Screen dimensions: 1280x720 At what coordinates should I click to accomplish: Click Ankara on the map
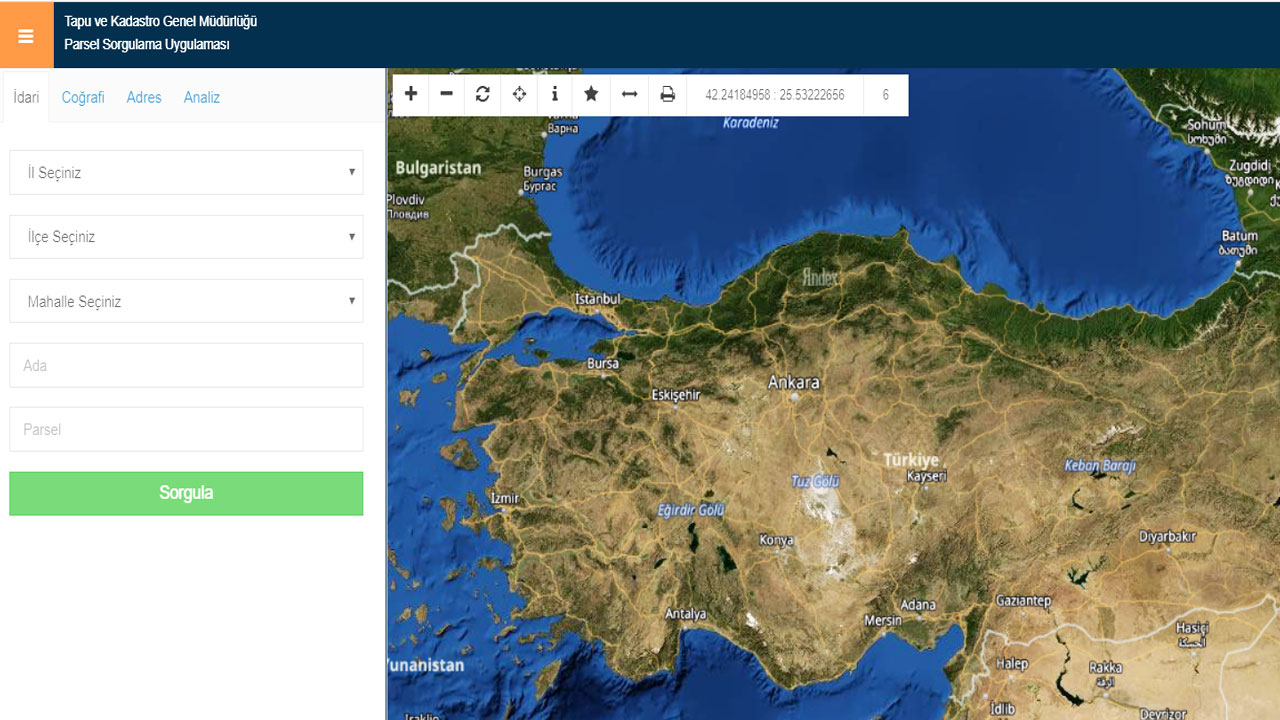point(794,384)
